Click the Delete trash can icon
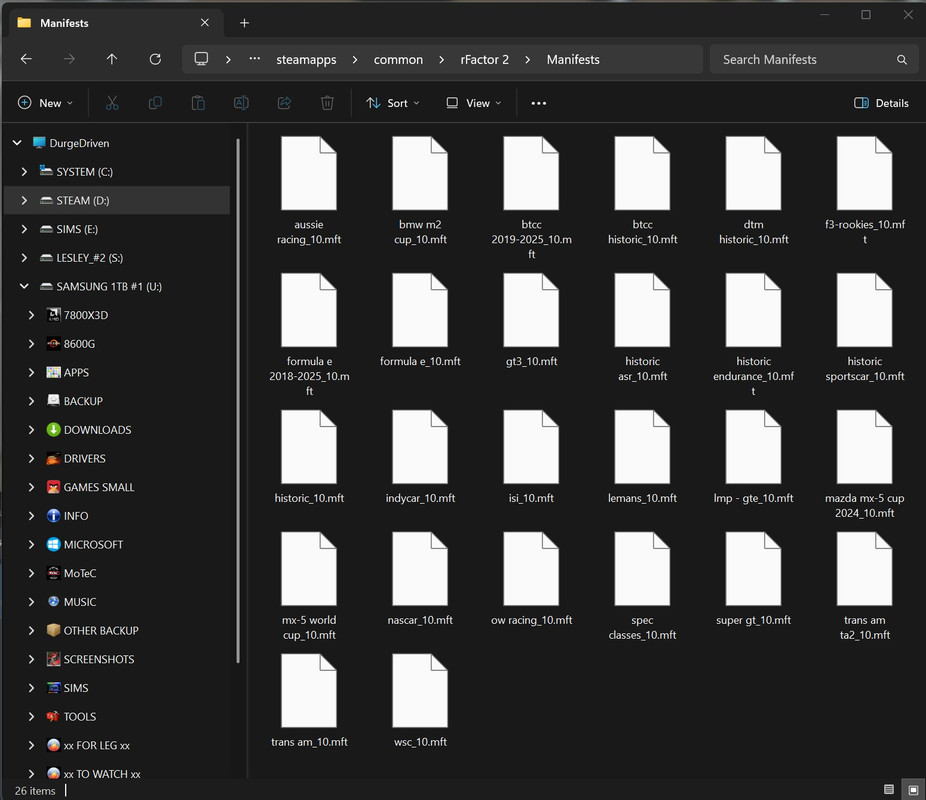The height and width of the screenshot is (800, 926). 327,103
